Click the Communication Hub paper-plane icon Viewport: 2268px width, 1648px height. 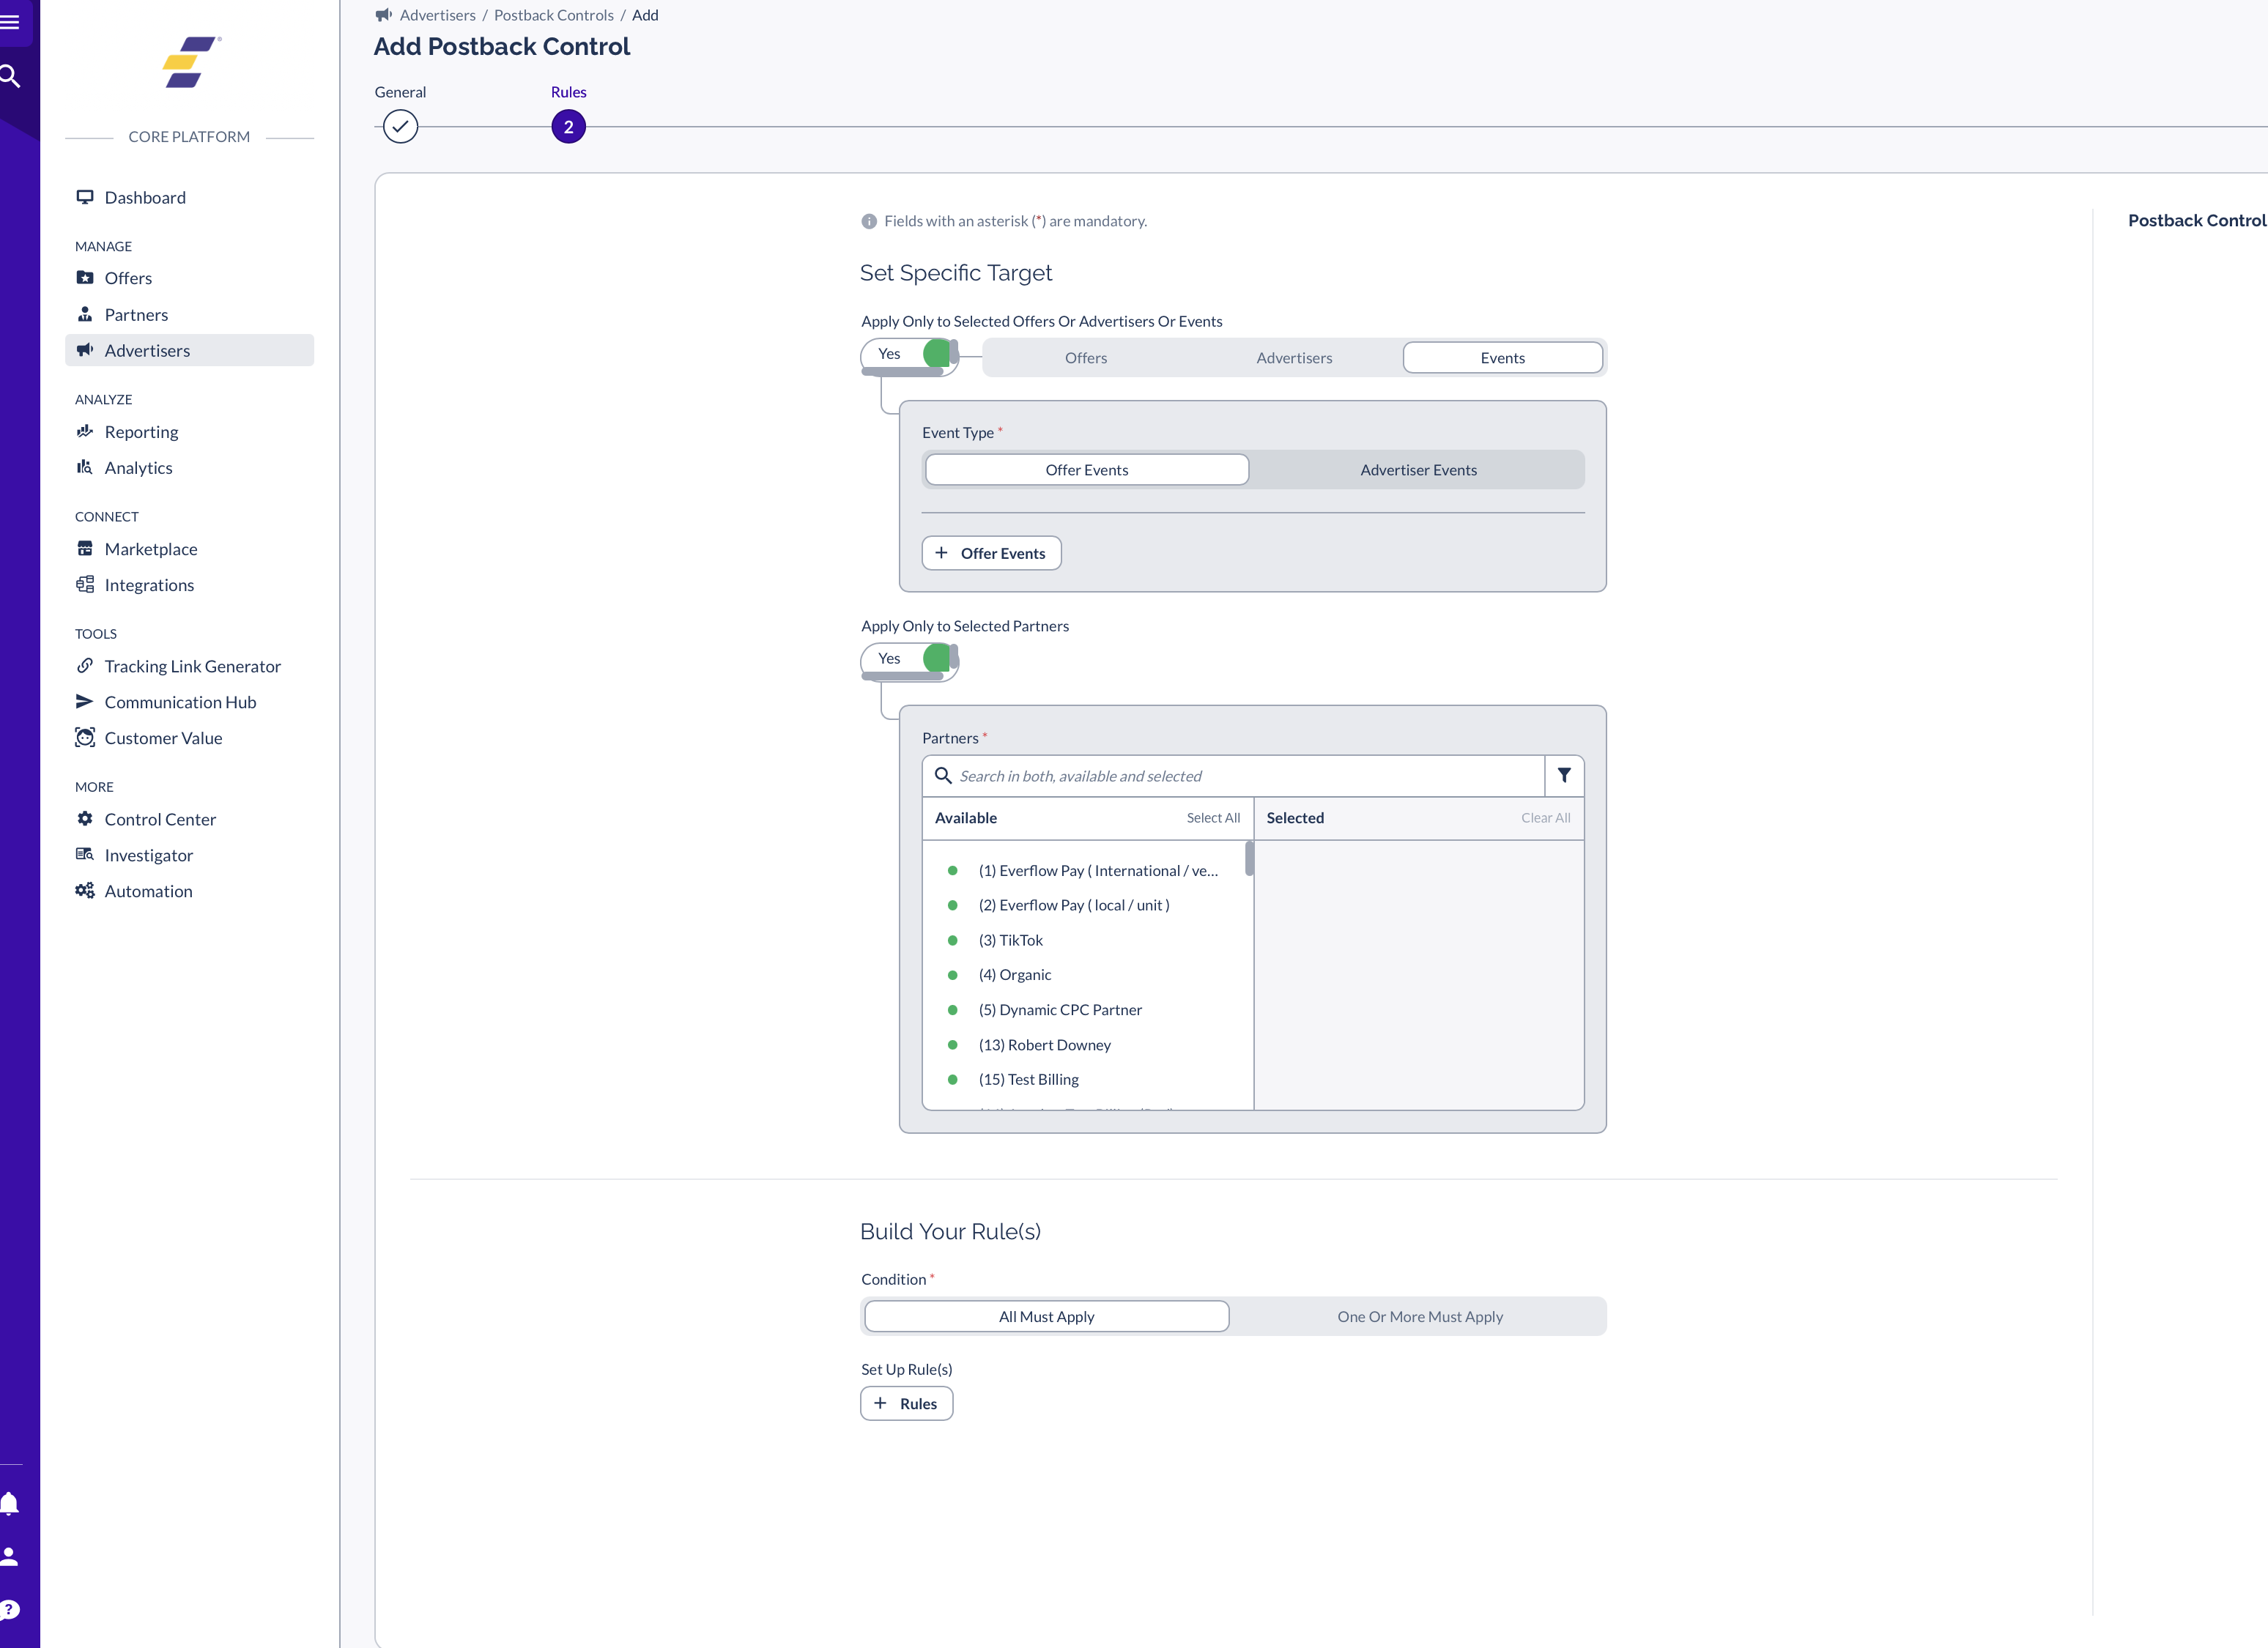coord(85,701)
